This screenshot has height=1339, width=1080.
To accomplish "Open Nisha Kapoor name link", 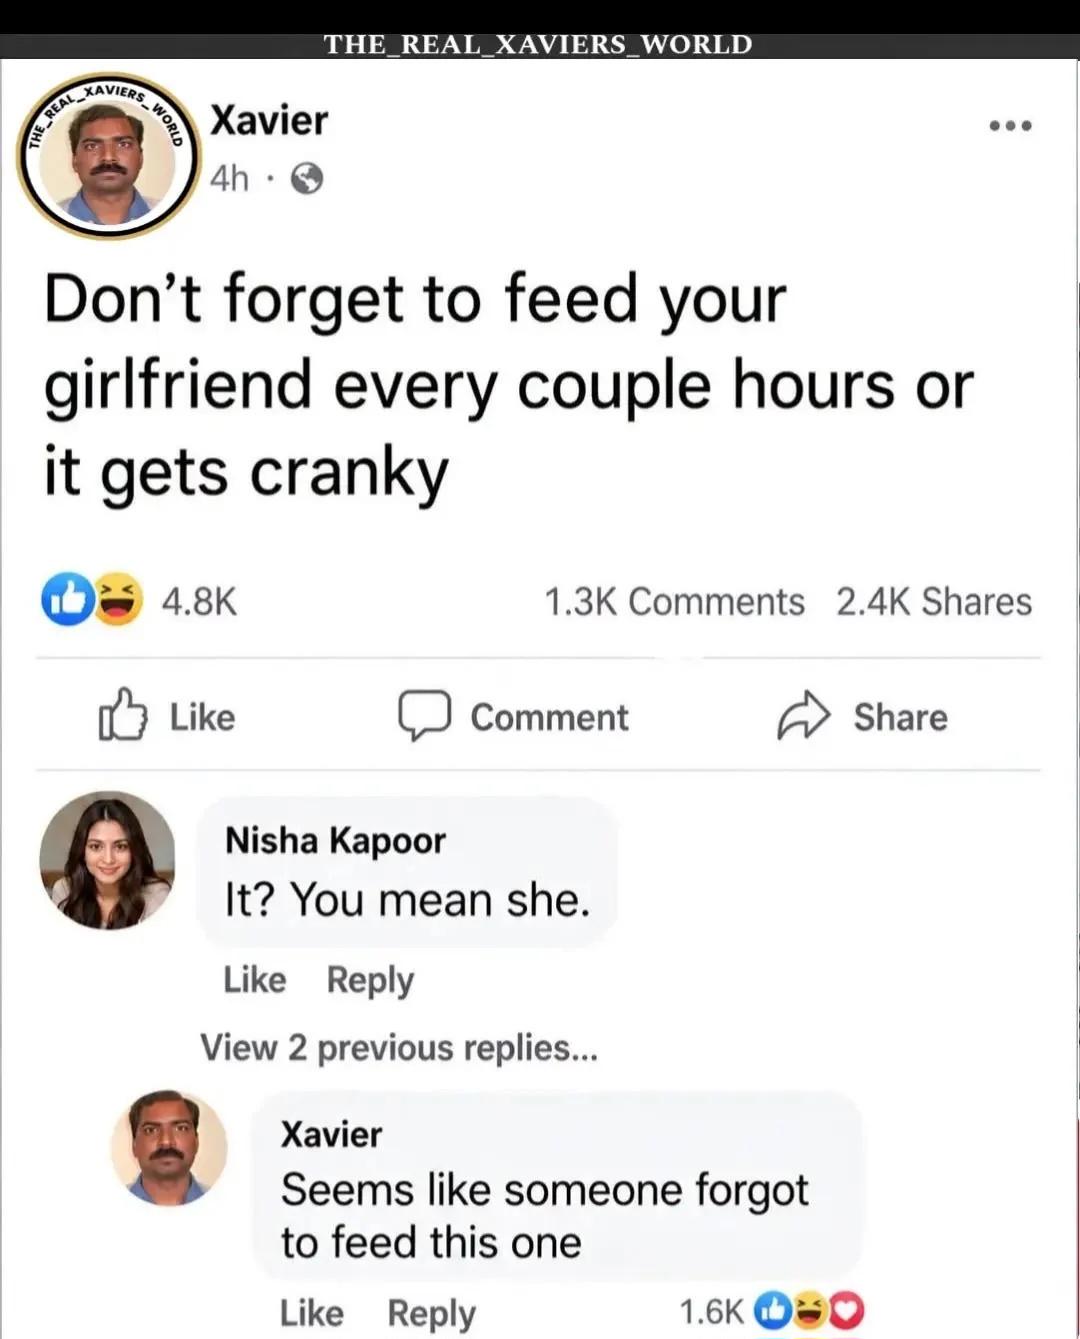I will point(335,841).
